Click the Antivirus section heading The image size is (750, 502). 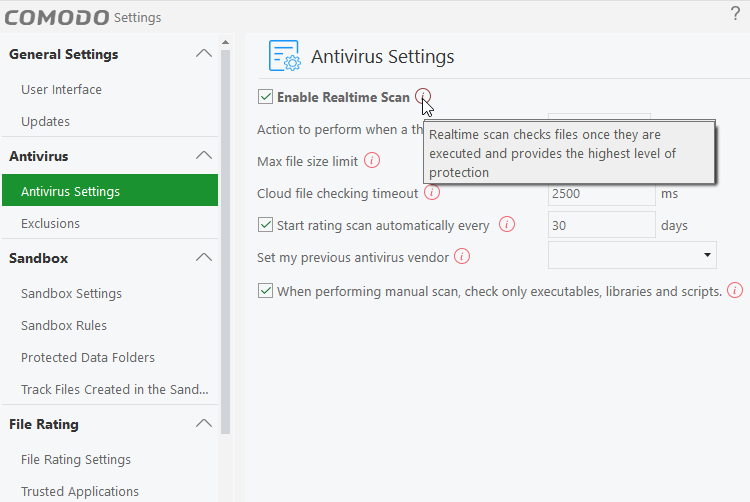pos(39,156)
